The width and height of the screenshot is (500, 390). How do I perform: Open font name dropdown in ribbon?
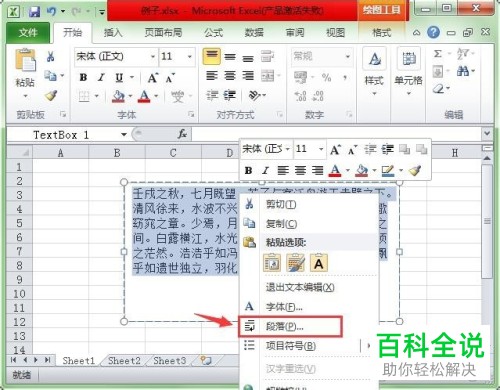point(152,56)
